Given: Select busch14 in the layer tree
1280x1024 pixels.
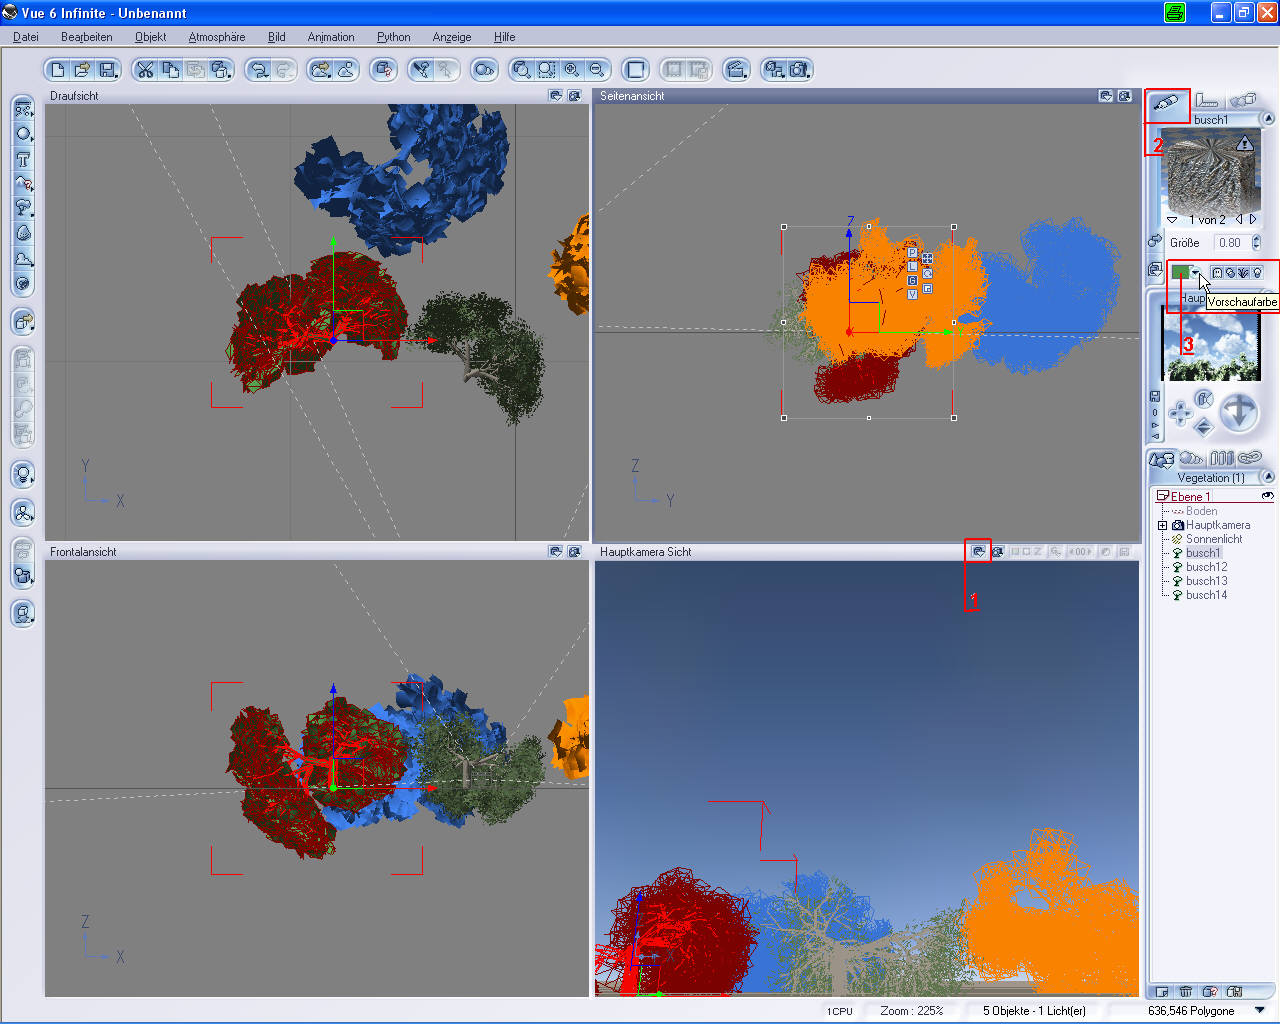Looking at the screenshot, I should tap(1206, 595).
